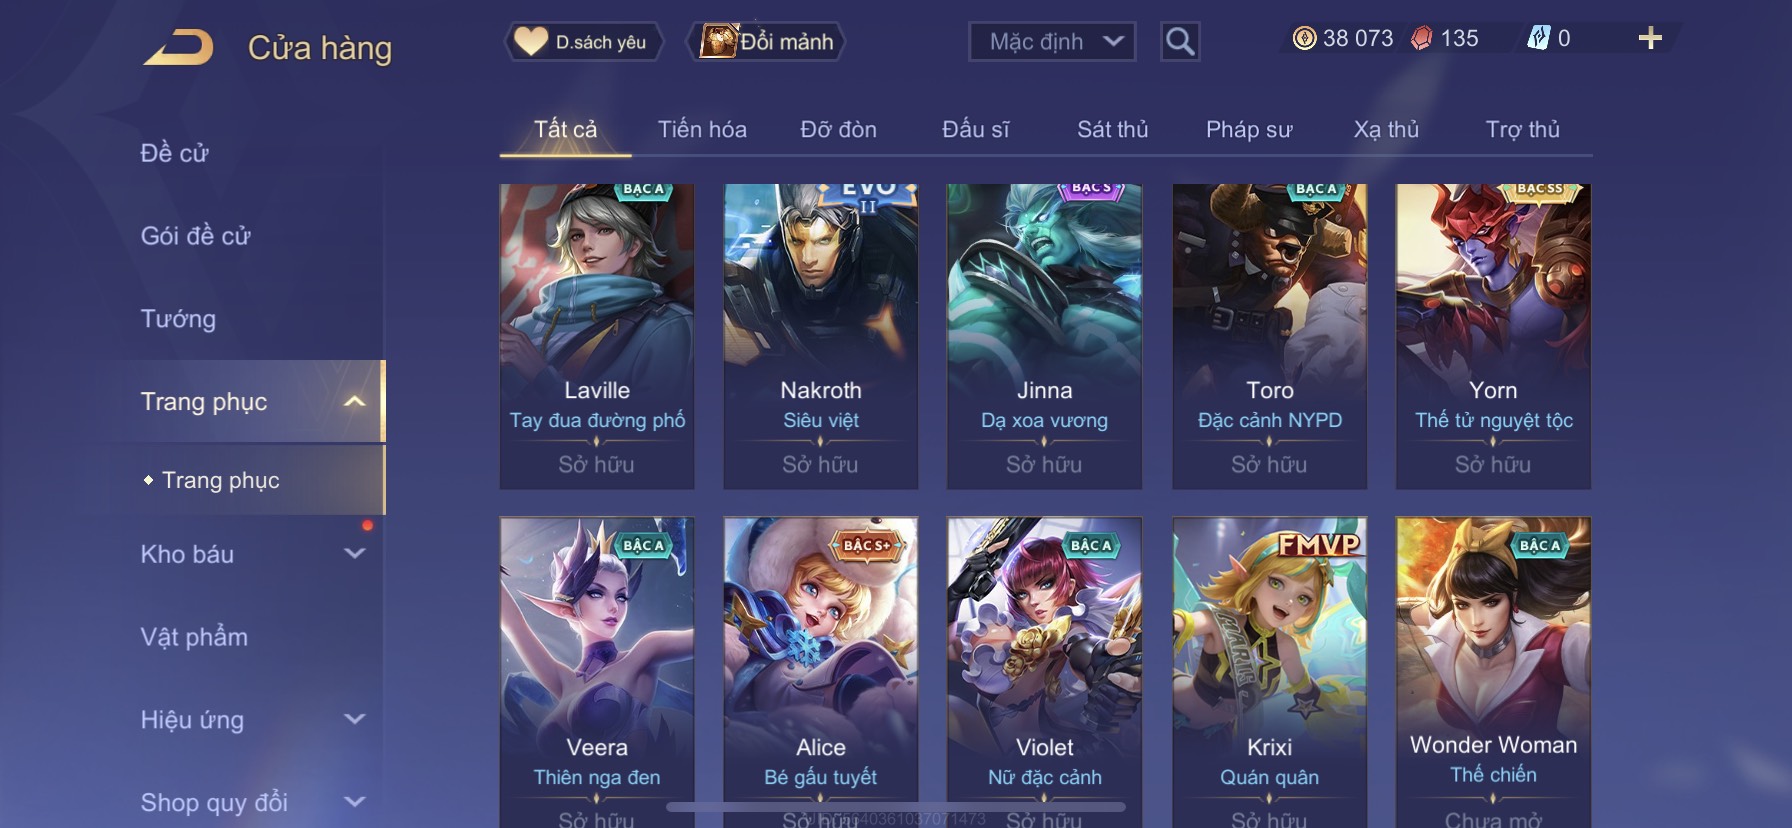Tap the back arrow icon beside Cửa hàng

tap(178, 48)
